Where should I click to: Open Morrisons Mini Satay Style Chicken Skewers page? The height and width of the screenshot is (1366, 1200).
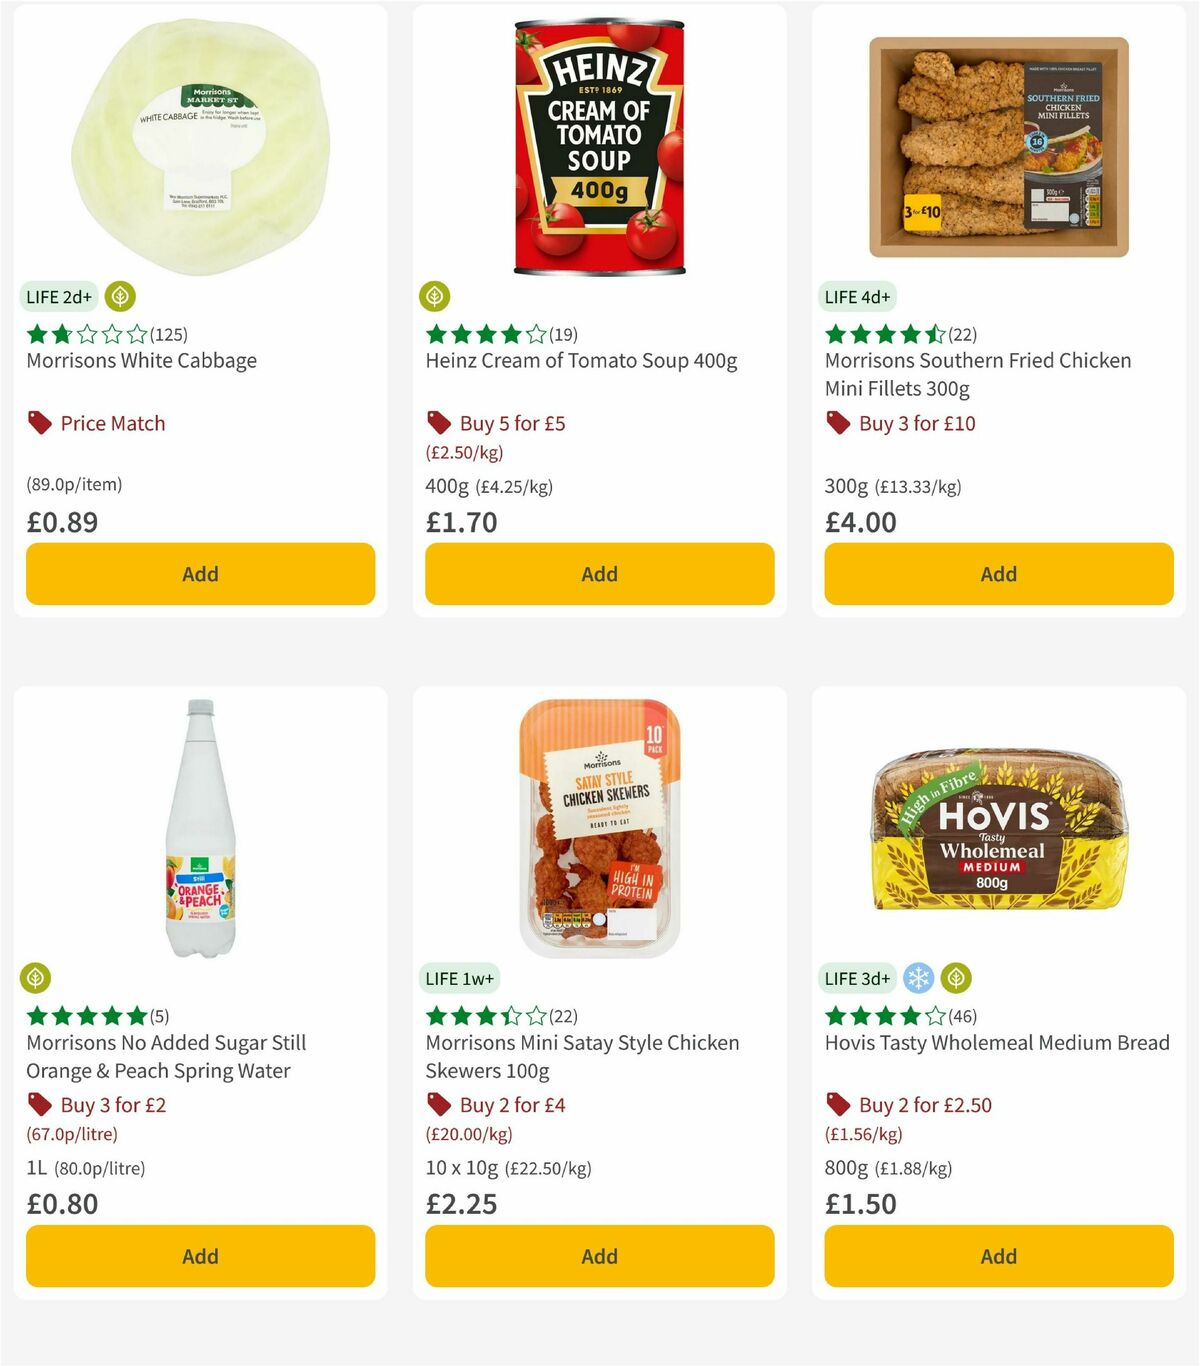(582, 1056)
